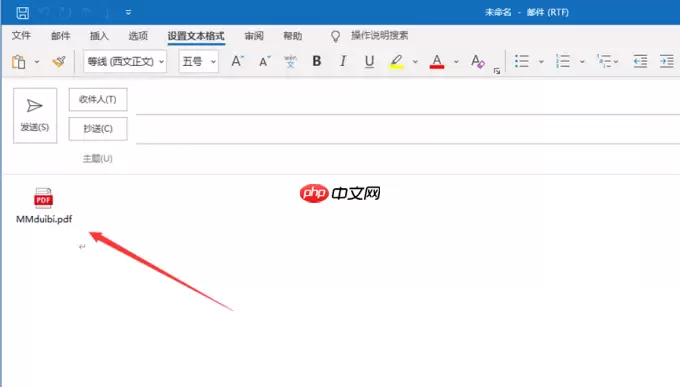Increase font size with grow icon

pos(237,62)
